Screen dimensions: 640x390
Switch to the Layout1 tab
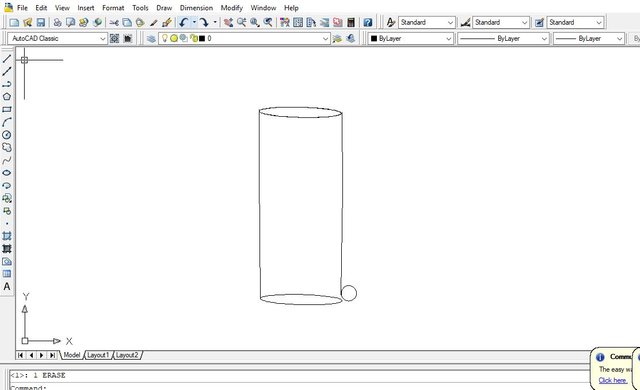click(98, 355)
